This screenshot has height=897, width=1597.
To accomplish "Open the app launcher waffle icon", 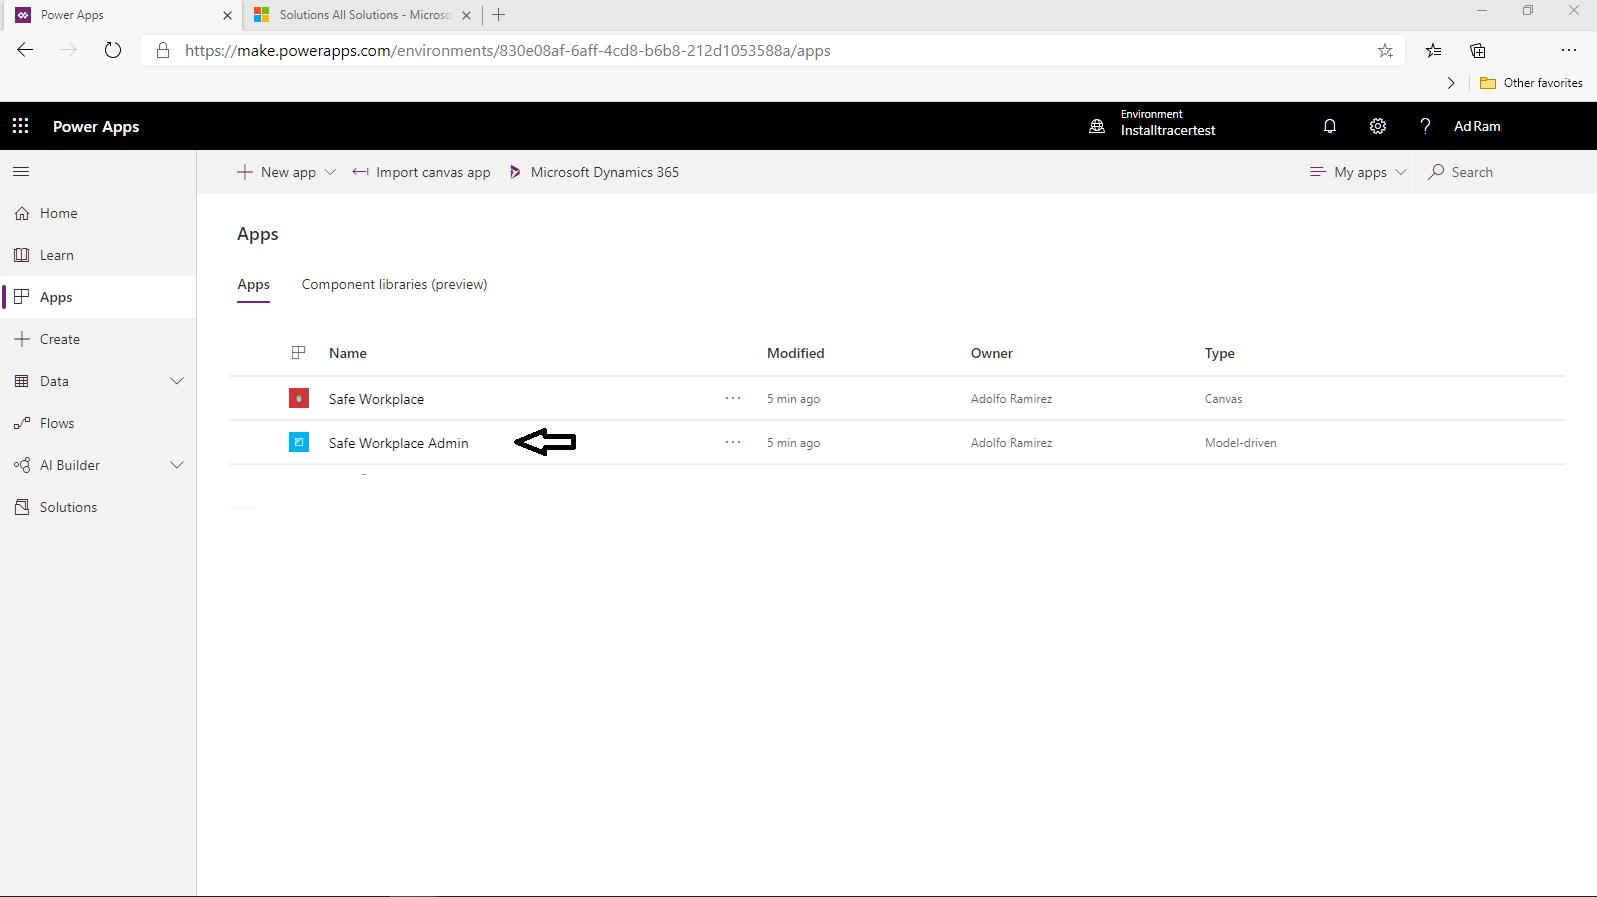I will coord(20,126).
